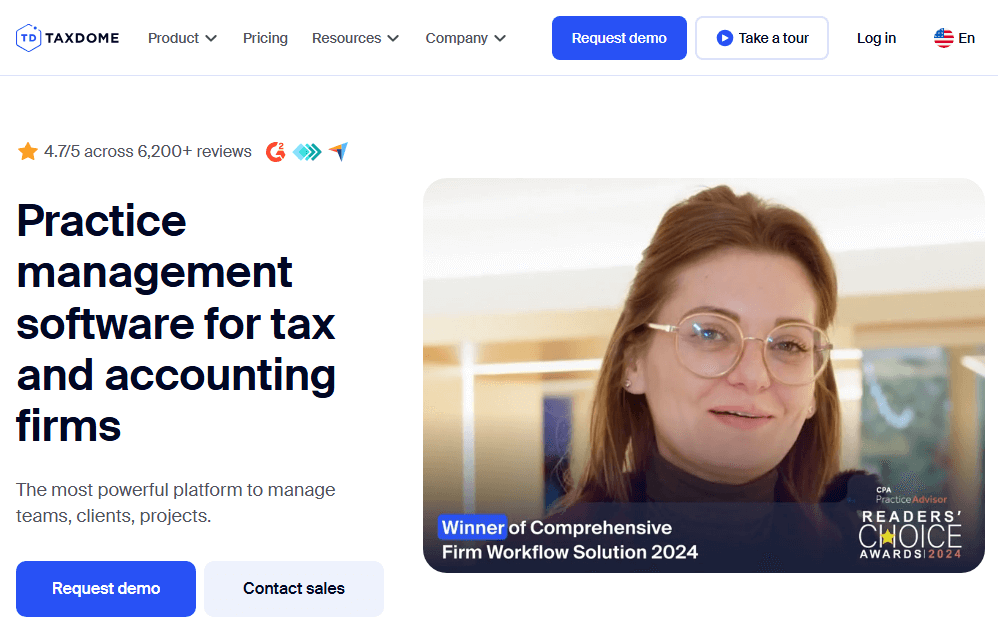
Task: Click the Readers' Choice Awards 2024 badge
Action: pyautogui.click(x=910, y=523)
